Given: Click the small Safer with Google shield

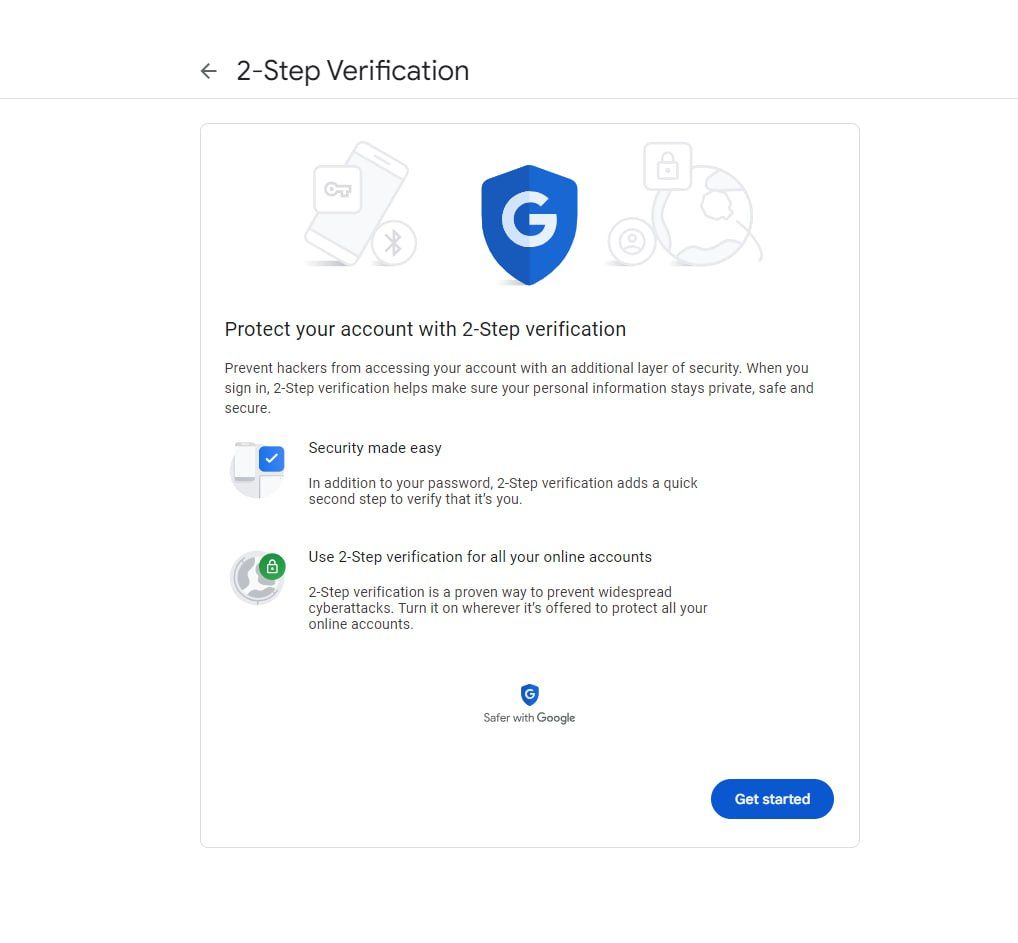Looking at the screenshot, I should pyautogui.click(x=529, y=695).
